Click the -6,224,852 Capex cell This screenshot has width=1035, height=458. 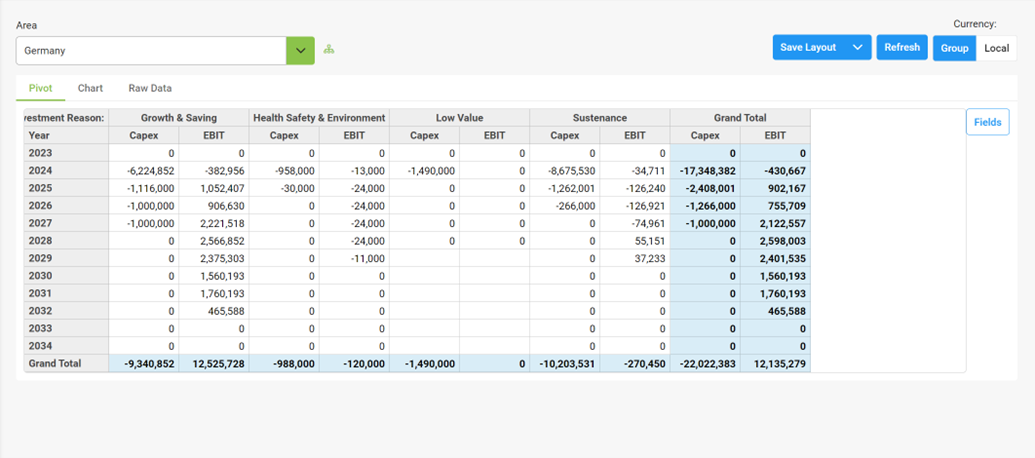tap(144, 170)
